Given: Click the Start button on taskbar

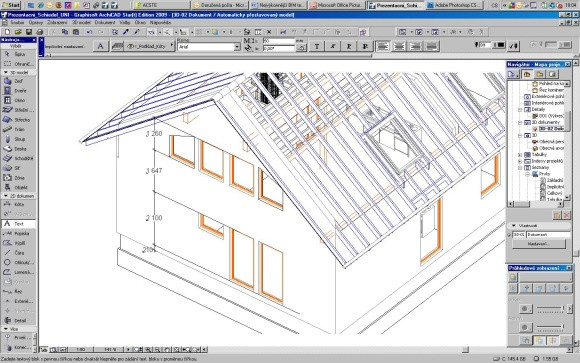Looking at the screenshot, I should 11,5.
